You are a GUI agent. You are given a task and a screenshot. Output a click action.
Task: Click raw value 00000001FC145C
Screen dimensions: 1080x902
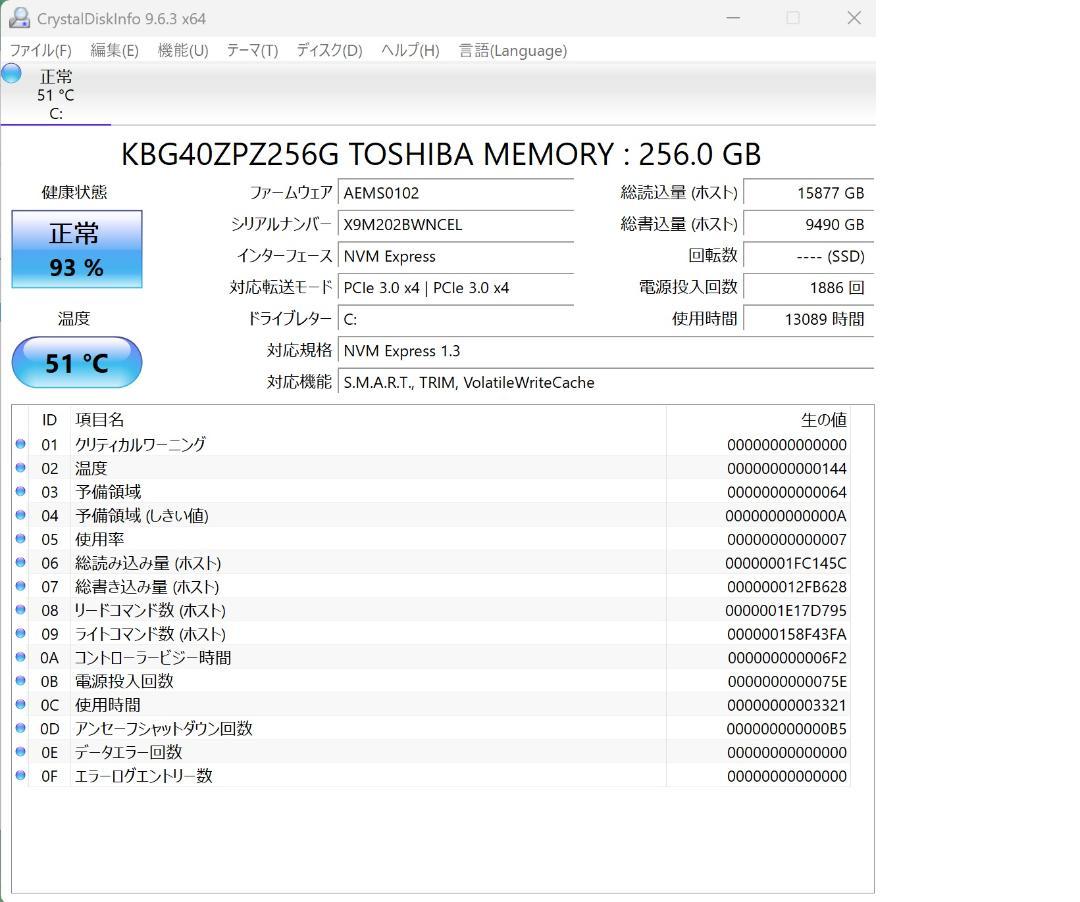click(786, 563)
